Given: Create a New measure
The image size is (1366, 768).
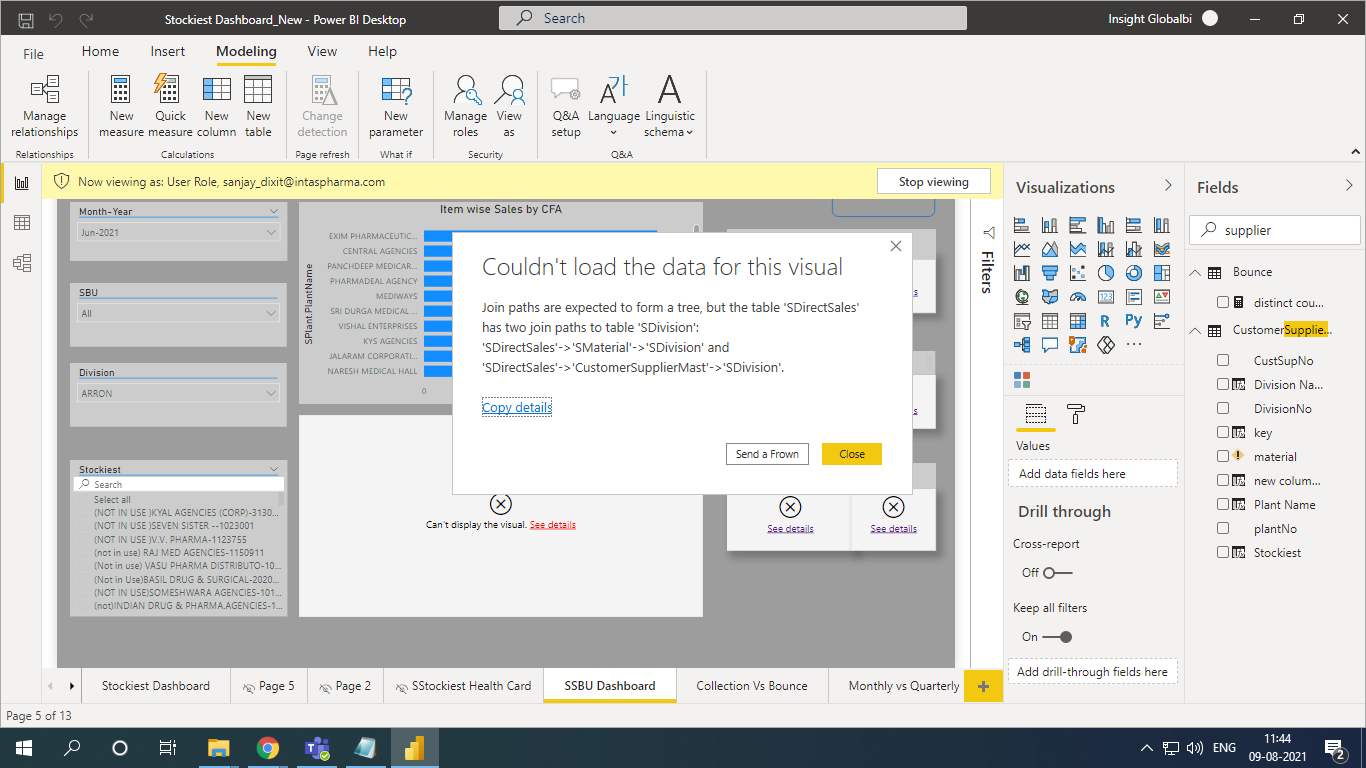Looking at the screenshot, I should coord(121,108).
